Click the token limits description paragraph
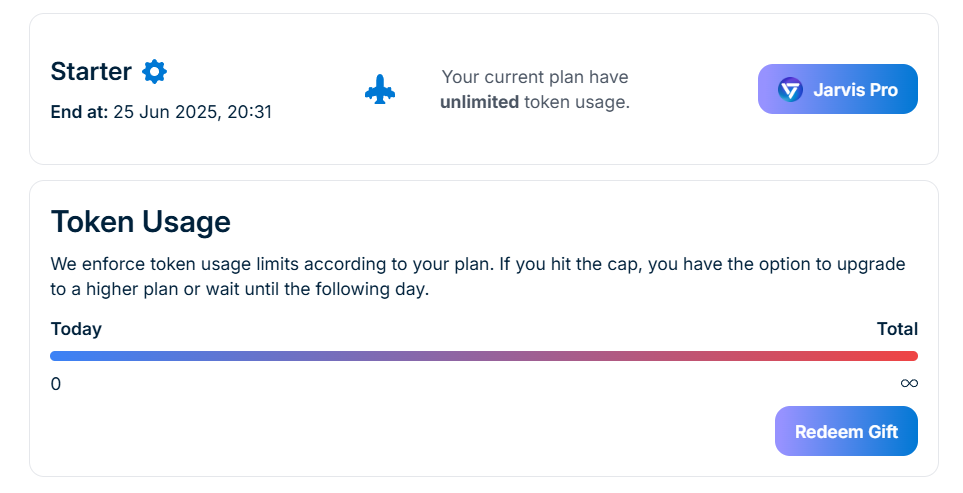 478,276
